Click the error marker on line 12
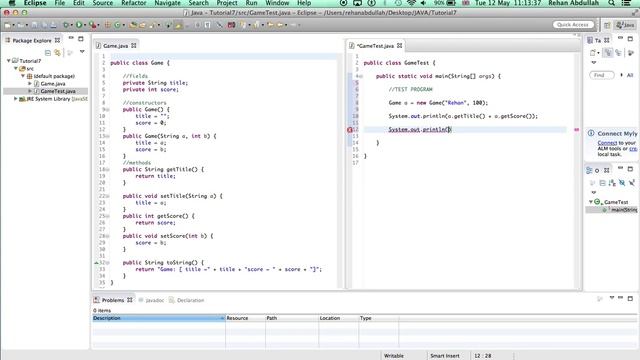The width and height of the screenshot is (640, 360). point(349,130)
